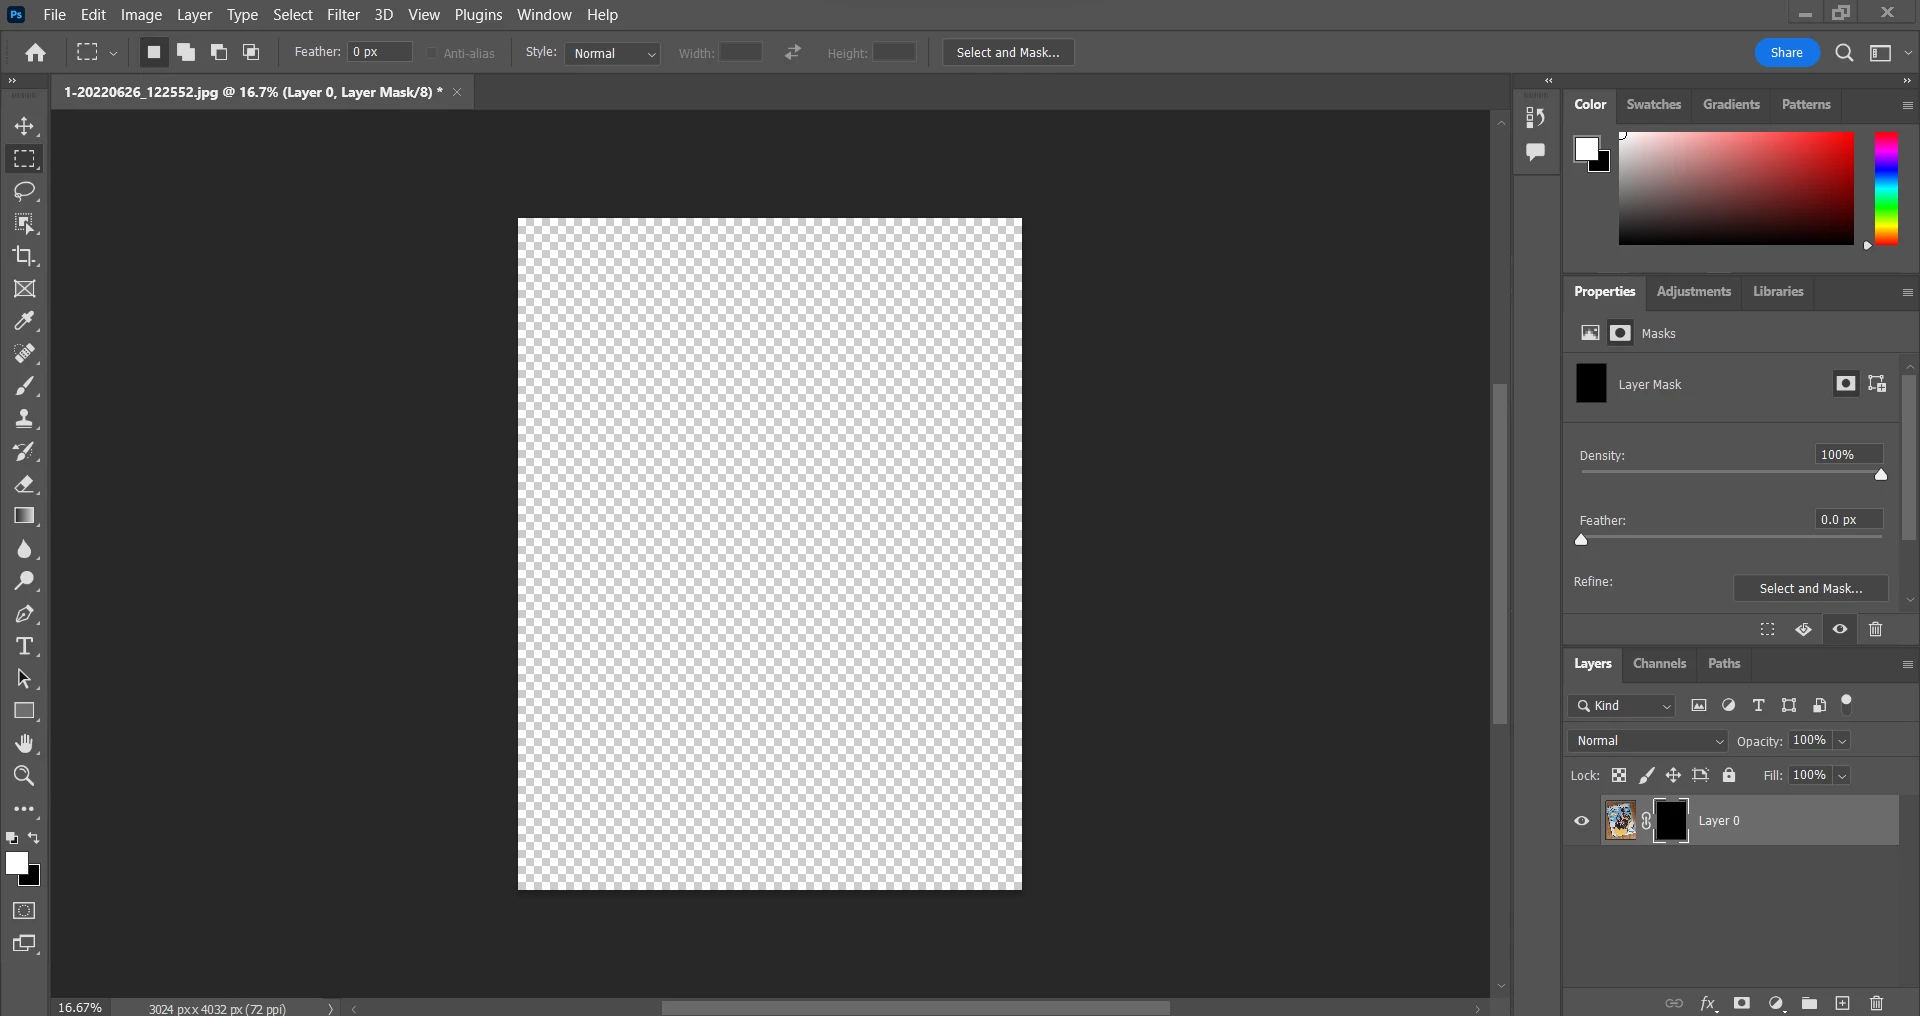
Task: Select the Crop tool
Action: coord(25,256)
